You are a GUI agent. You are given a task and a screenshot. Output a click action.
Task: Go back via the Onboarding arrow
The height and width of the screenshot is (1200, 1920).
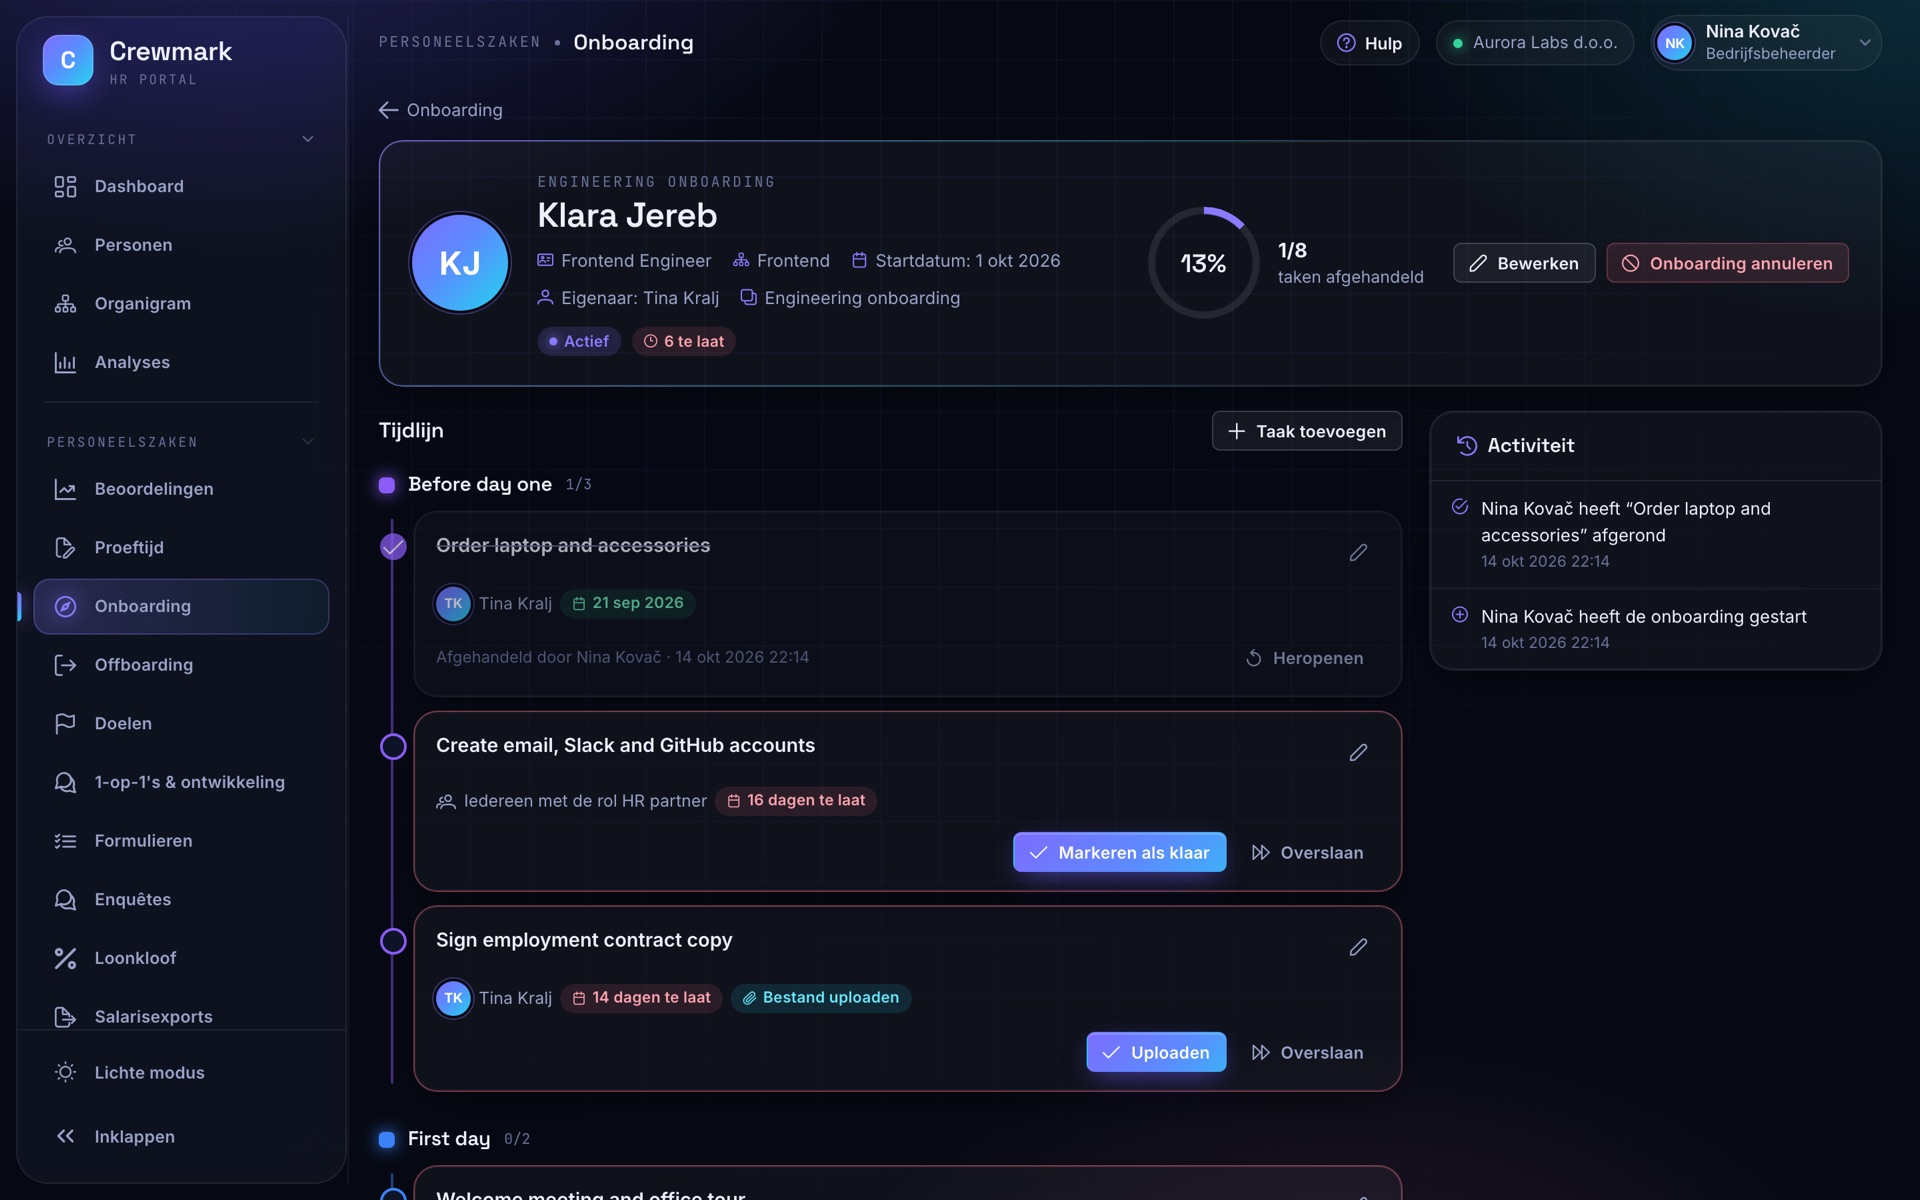click(441, 110)
